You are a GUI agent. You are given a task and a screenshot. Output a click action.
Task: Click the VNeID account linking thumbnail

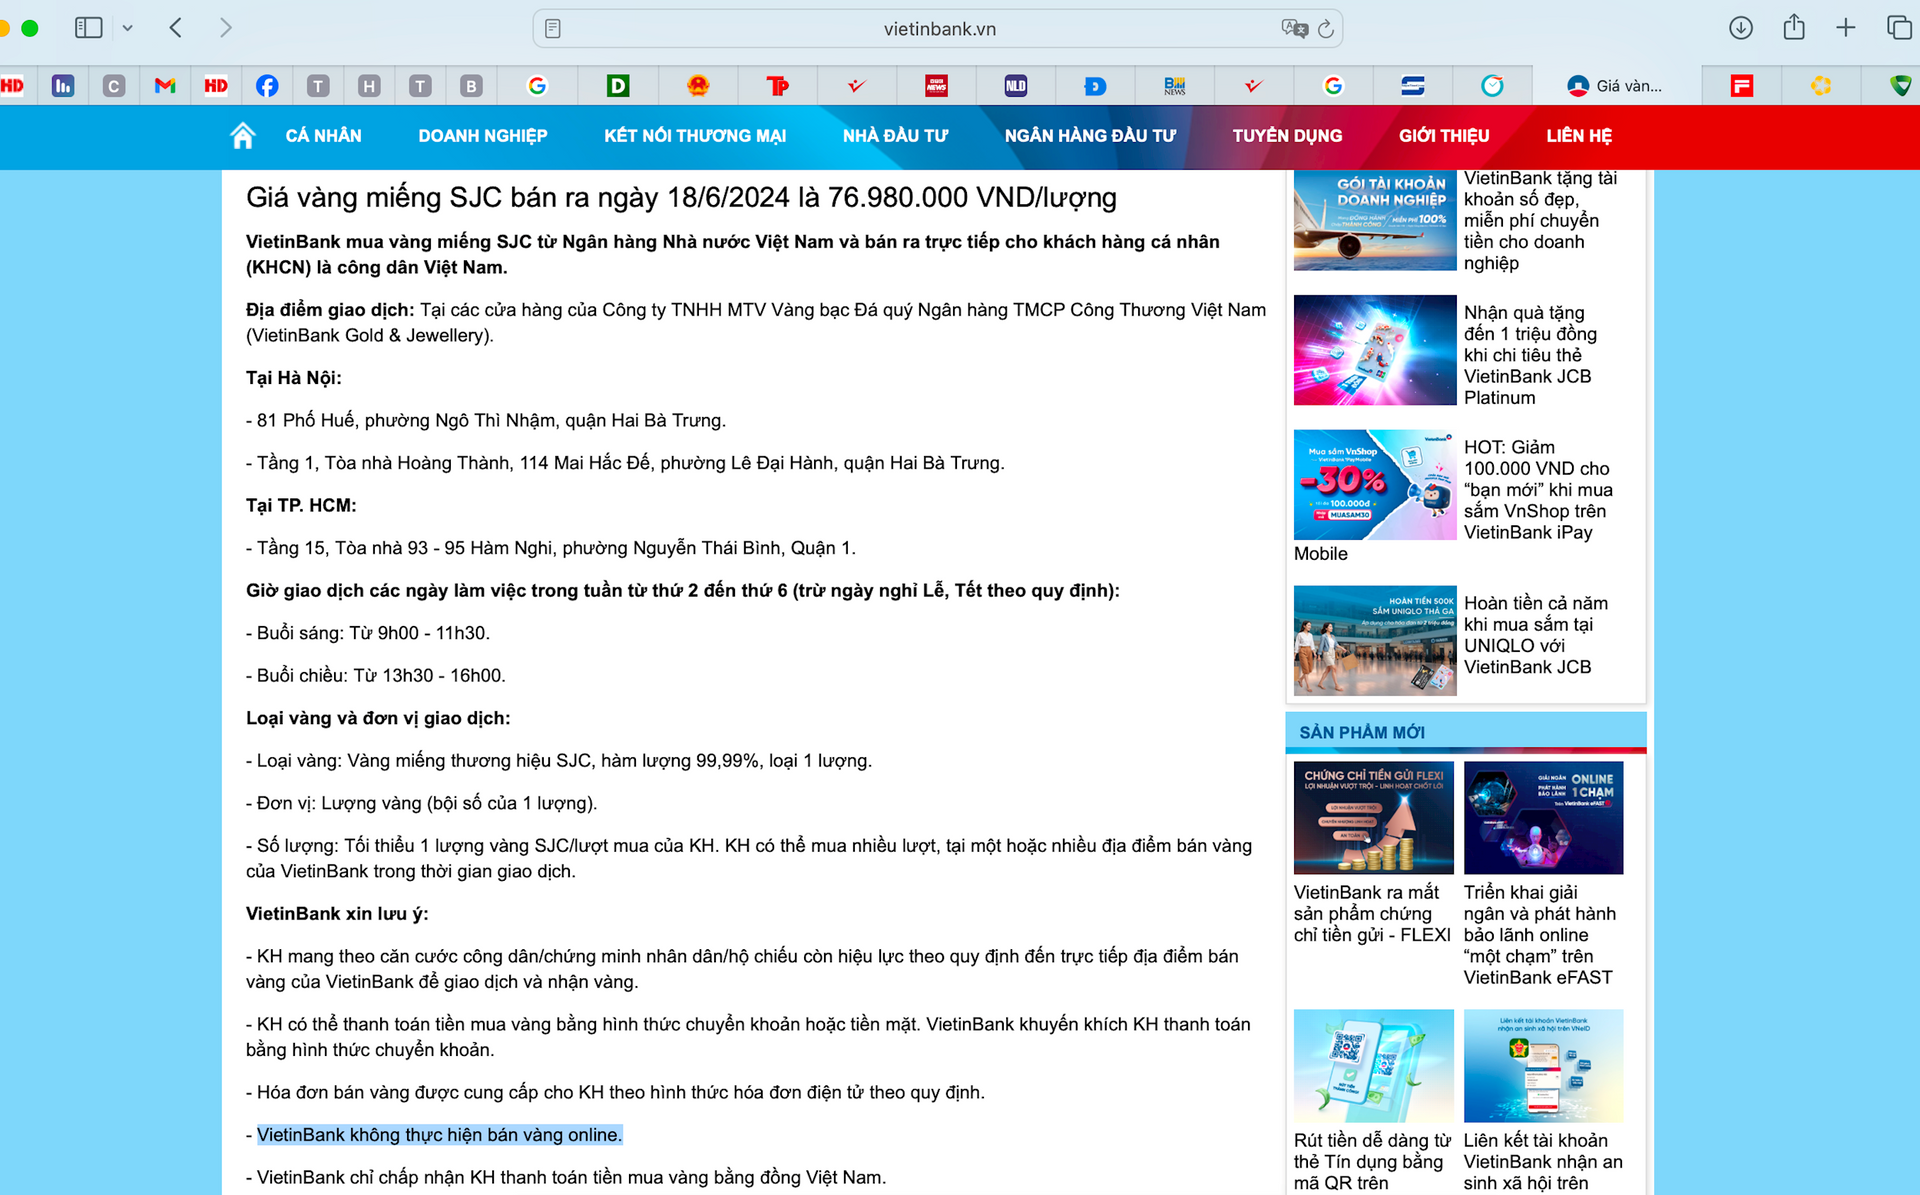coord(1544,1066)
